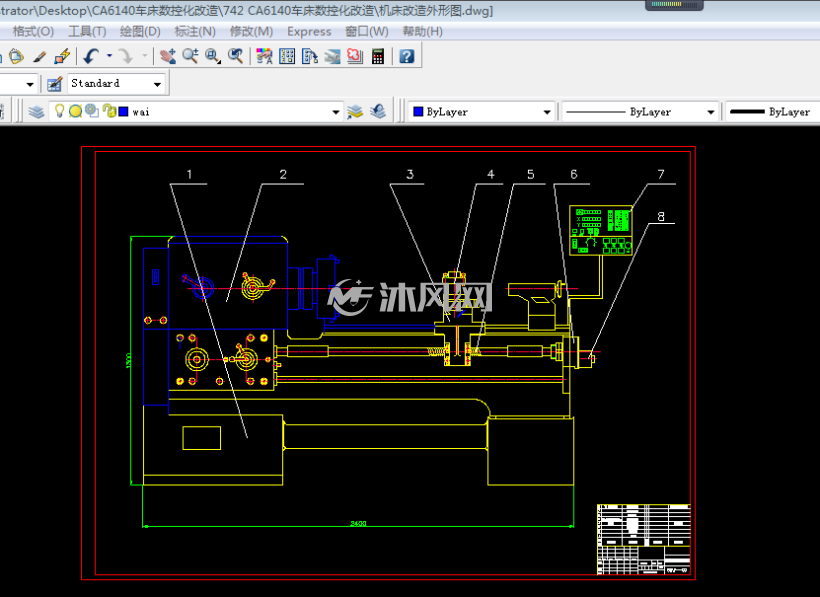820x597 pixels.
Task: Click the Paste clipboard icon
Action: tap(16, 56)
